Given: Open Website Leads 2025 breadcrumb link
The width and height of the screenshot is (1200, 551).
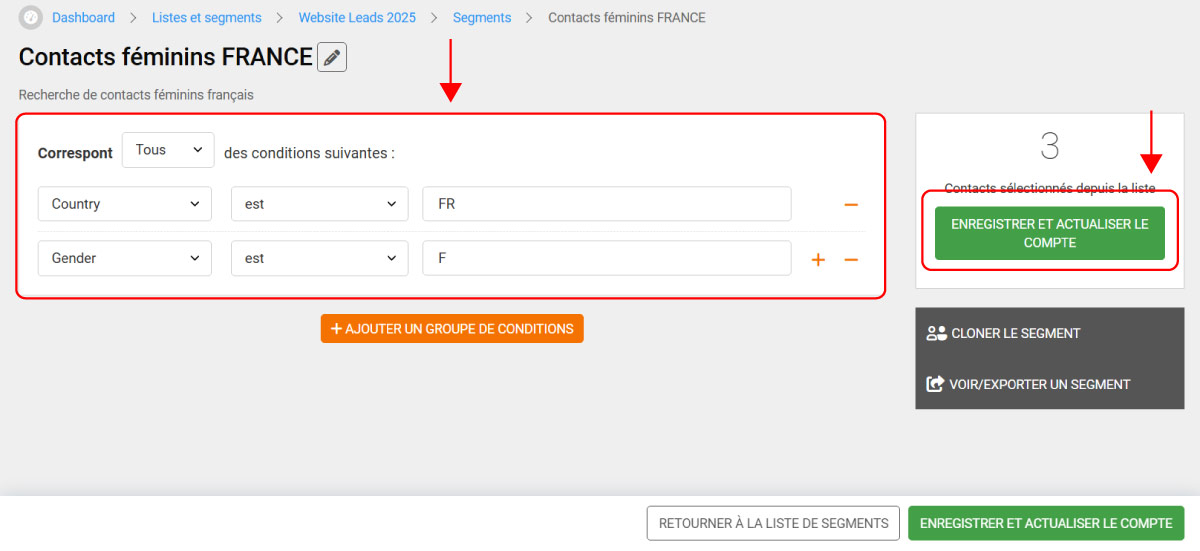Looking at the screenshot, I should pos(357,18).
